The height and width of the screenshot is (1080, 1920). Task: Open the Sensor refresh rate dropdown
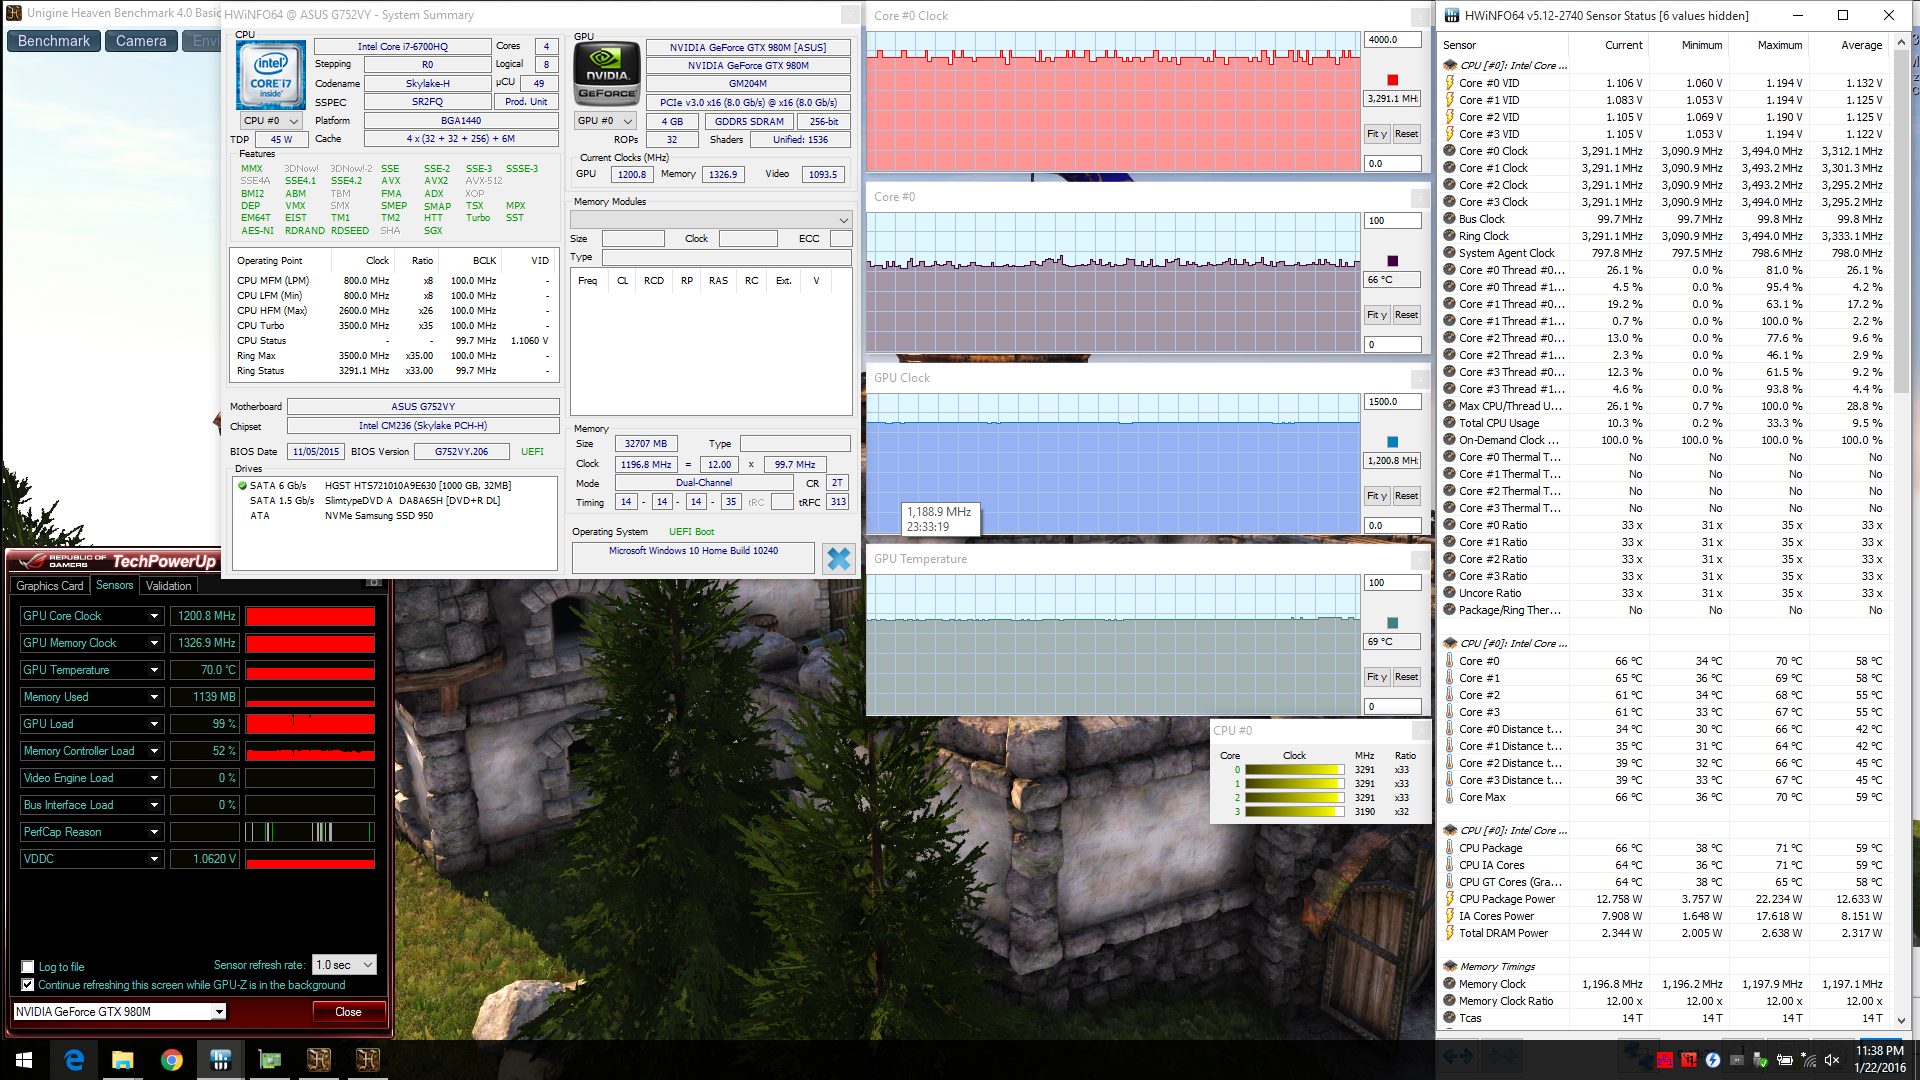pos(344,965)
